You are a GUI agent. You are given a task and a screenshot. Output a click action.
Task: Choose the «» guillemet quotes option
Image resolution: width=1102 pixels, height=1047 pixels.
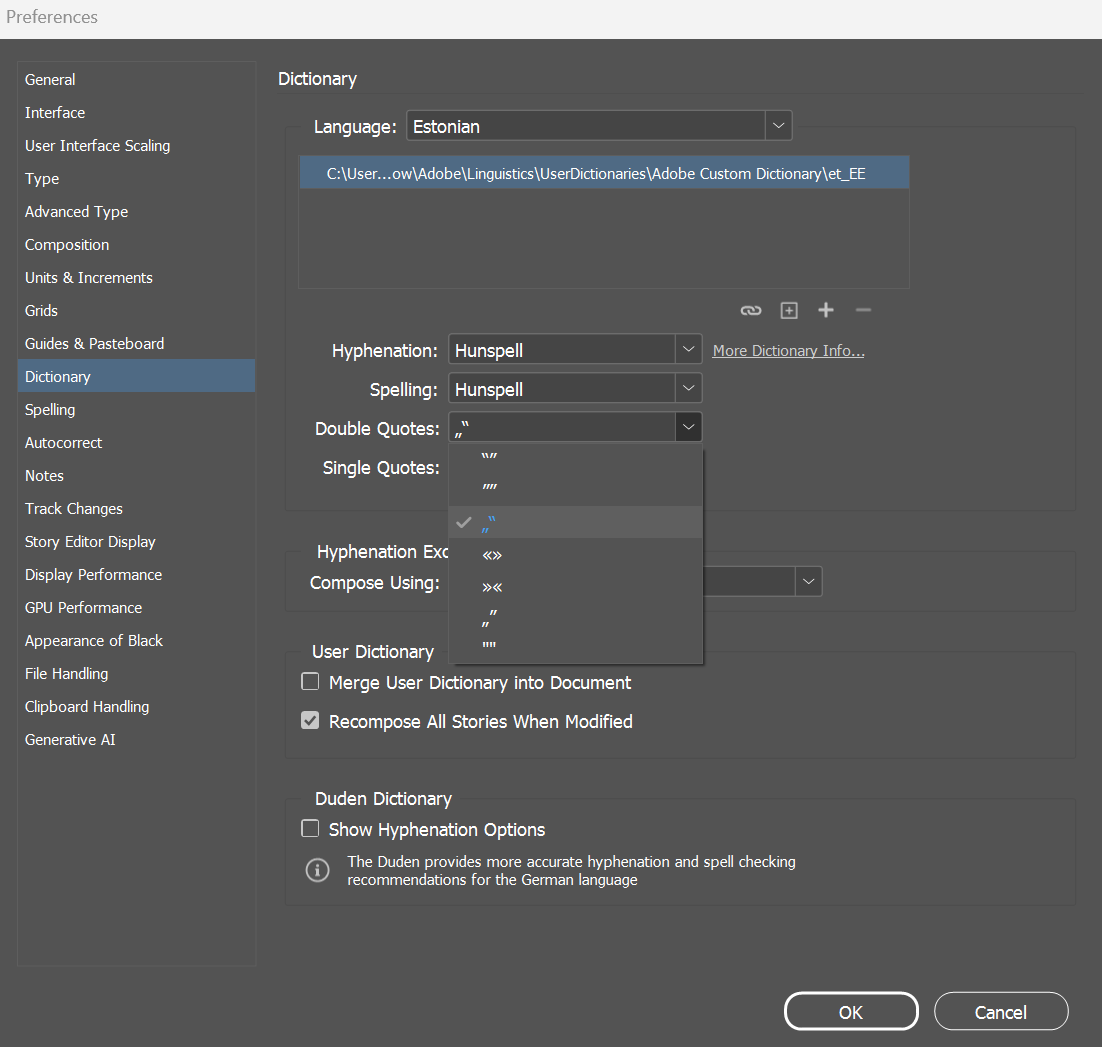coord(576,555)
